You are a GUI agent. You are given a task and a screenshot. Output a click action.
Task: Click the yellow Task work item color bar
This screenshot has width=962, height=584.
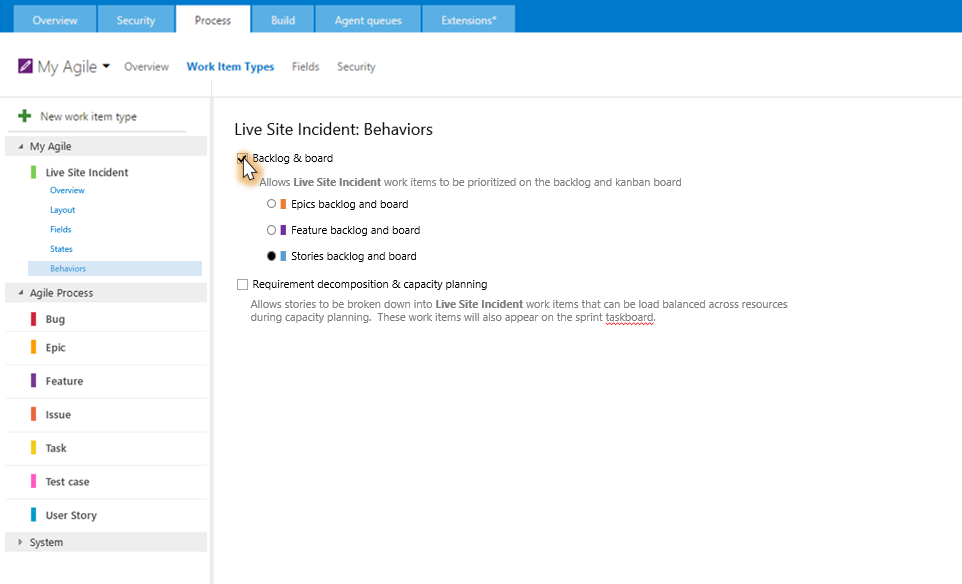point(34,448)
